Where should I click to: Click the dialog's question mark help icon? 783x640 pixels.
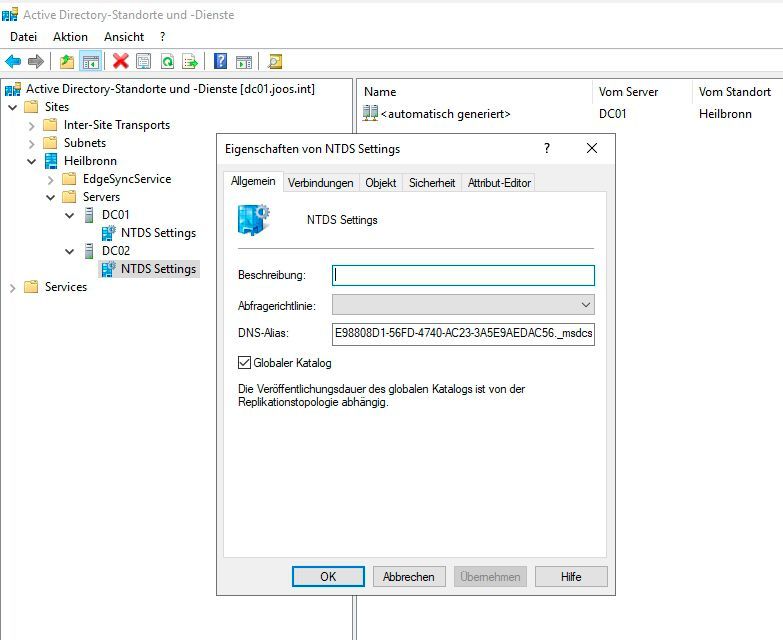(547, 148)
